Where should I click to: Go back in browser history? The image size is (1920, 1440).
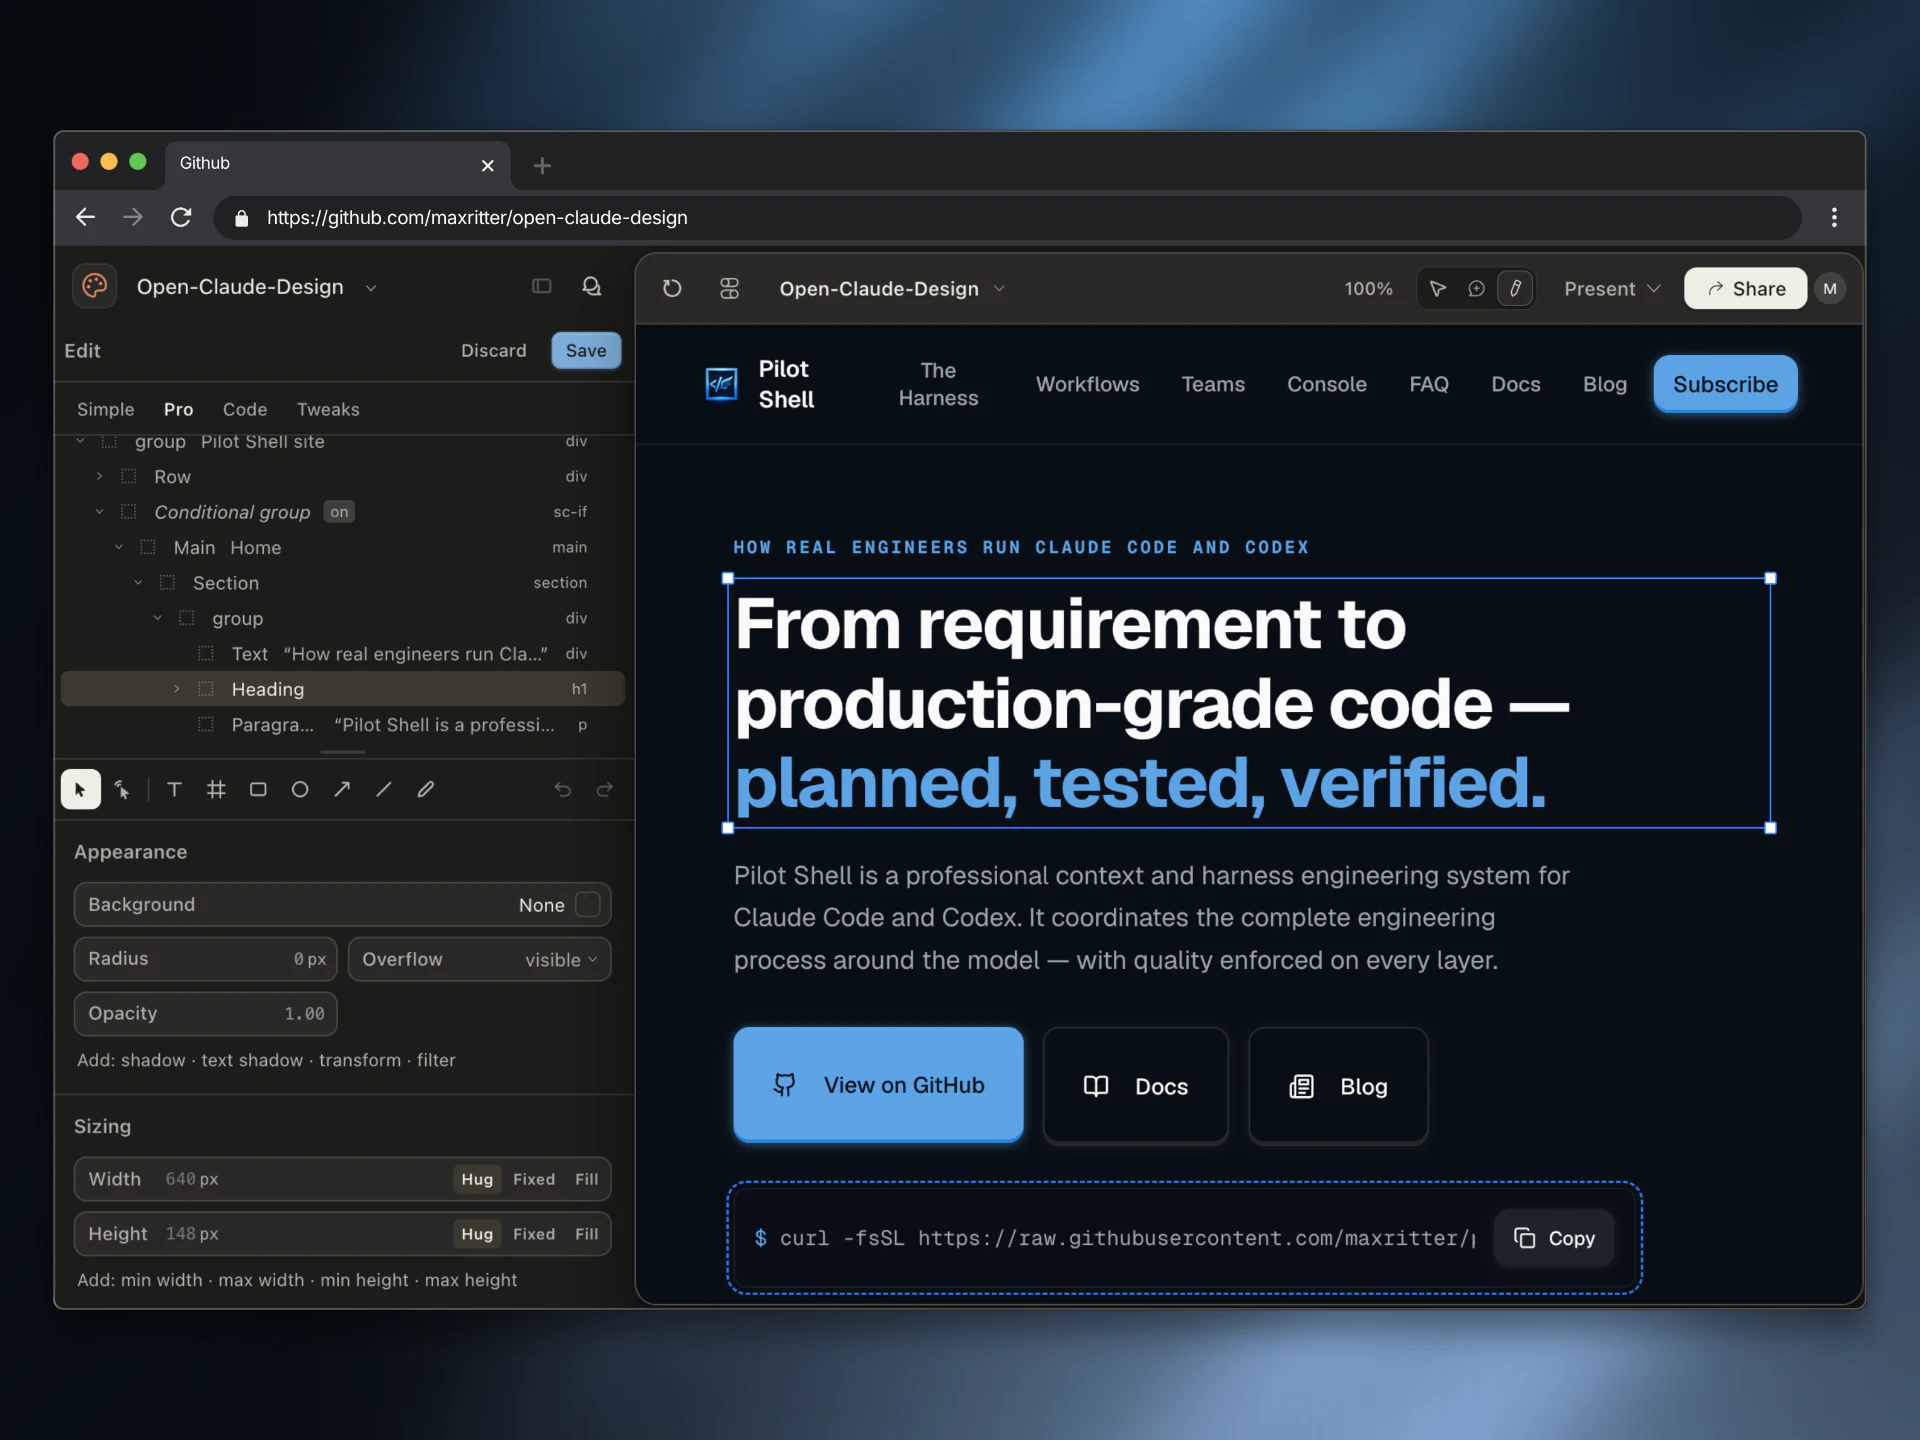85,217
